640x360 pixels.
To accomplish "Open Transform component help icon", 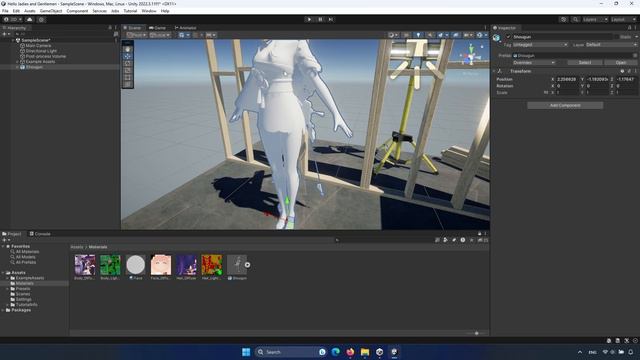I will 622,71.
